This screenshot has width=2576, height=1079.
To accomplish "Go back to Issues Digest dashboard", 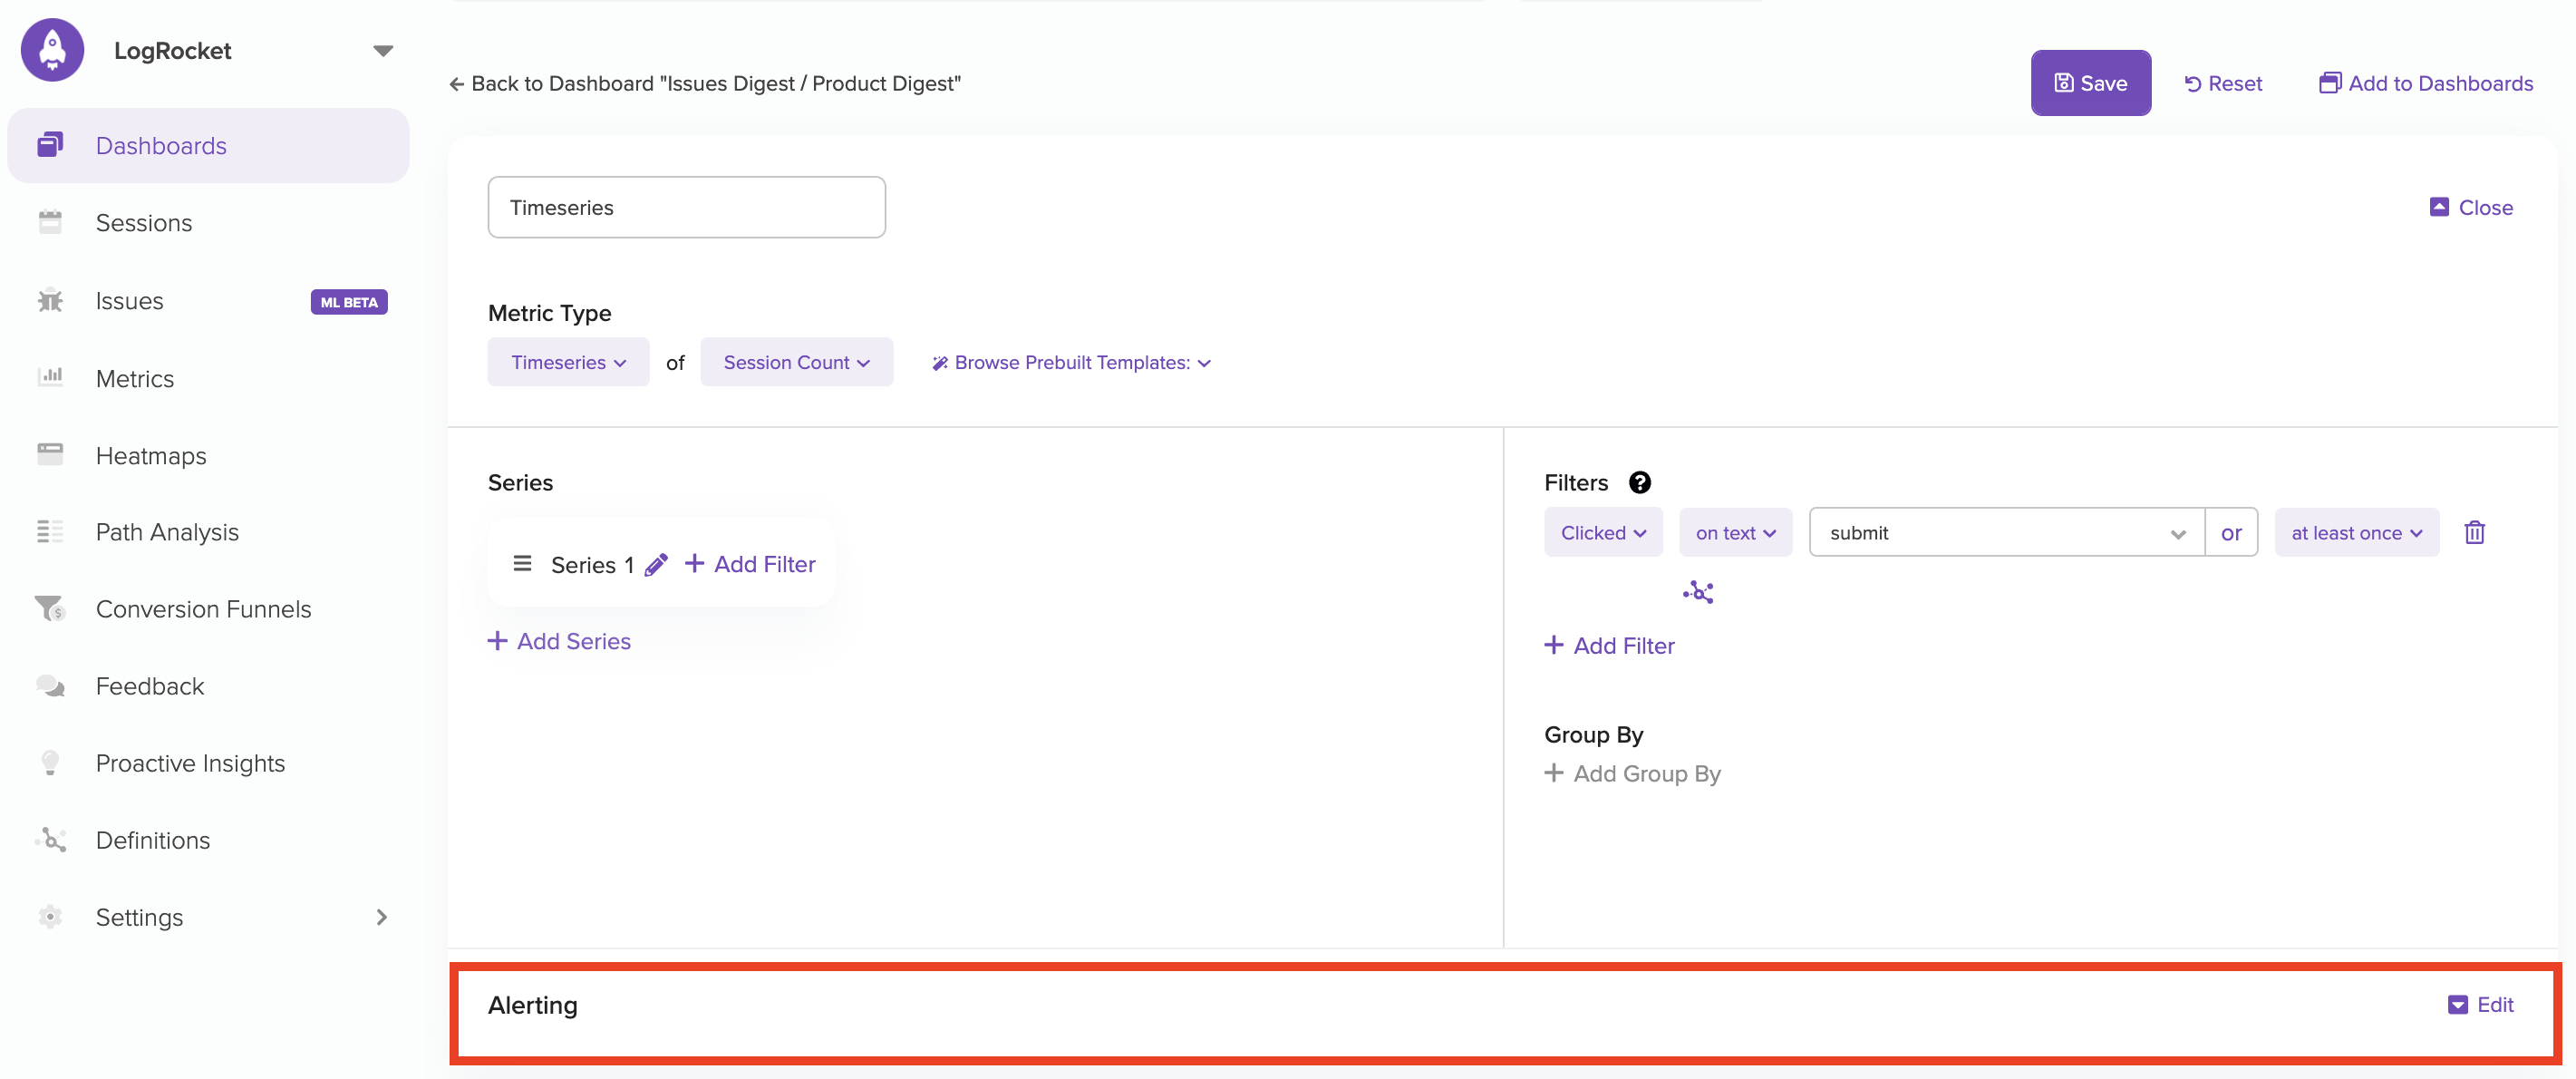I will tap(705, 84).
